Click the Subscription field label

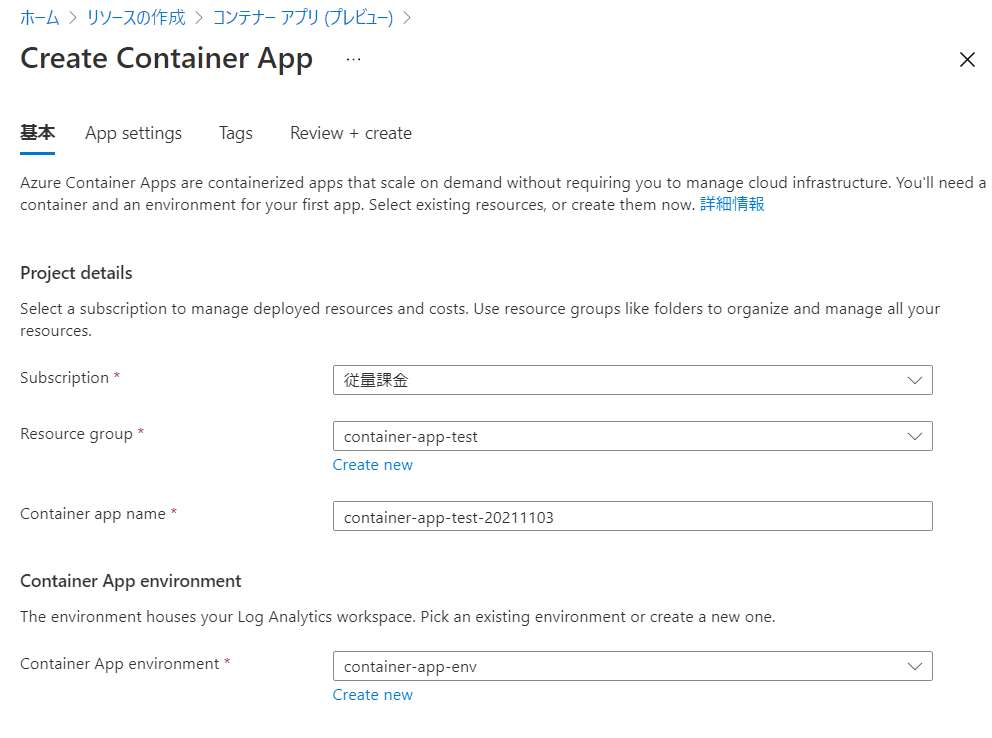pyautogui.click(x=65, y=378)
